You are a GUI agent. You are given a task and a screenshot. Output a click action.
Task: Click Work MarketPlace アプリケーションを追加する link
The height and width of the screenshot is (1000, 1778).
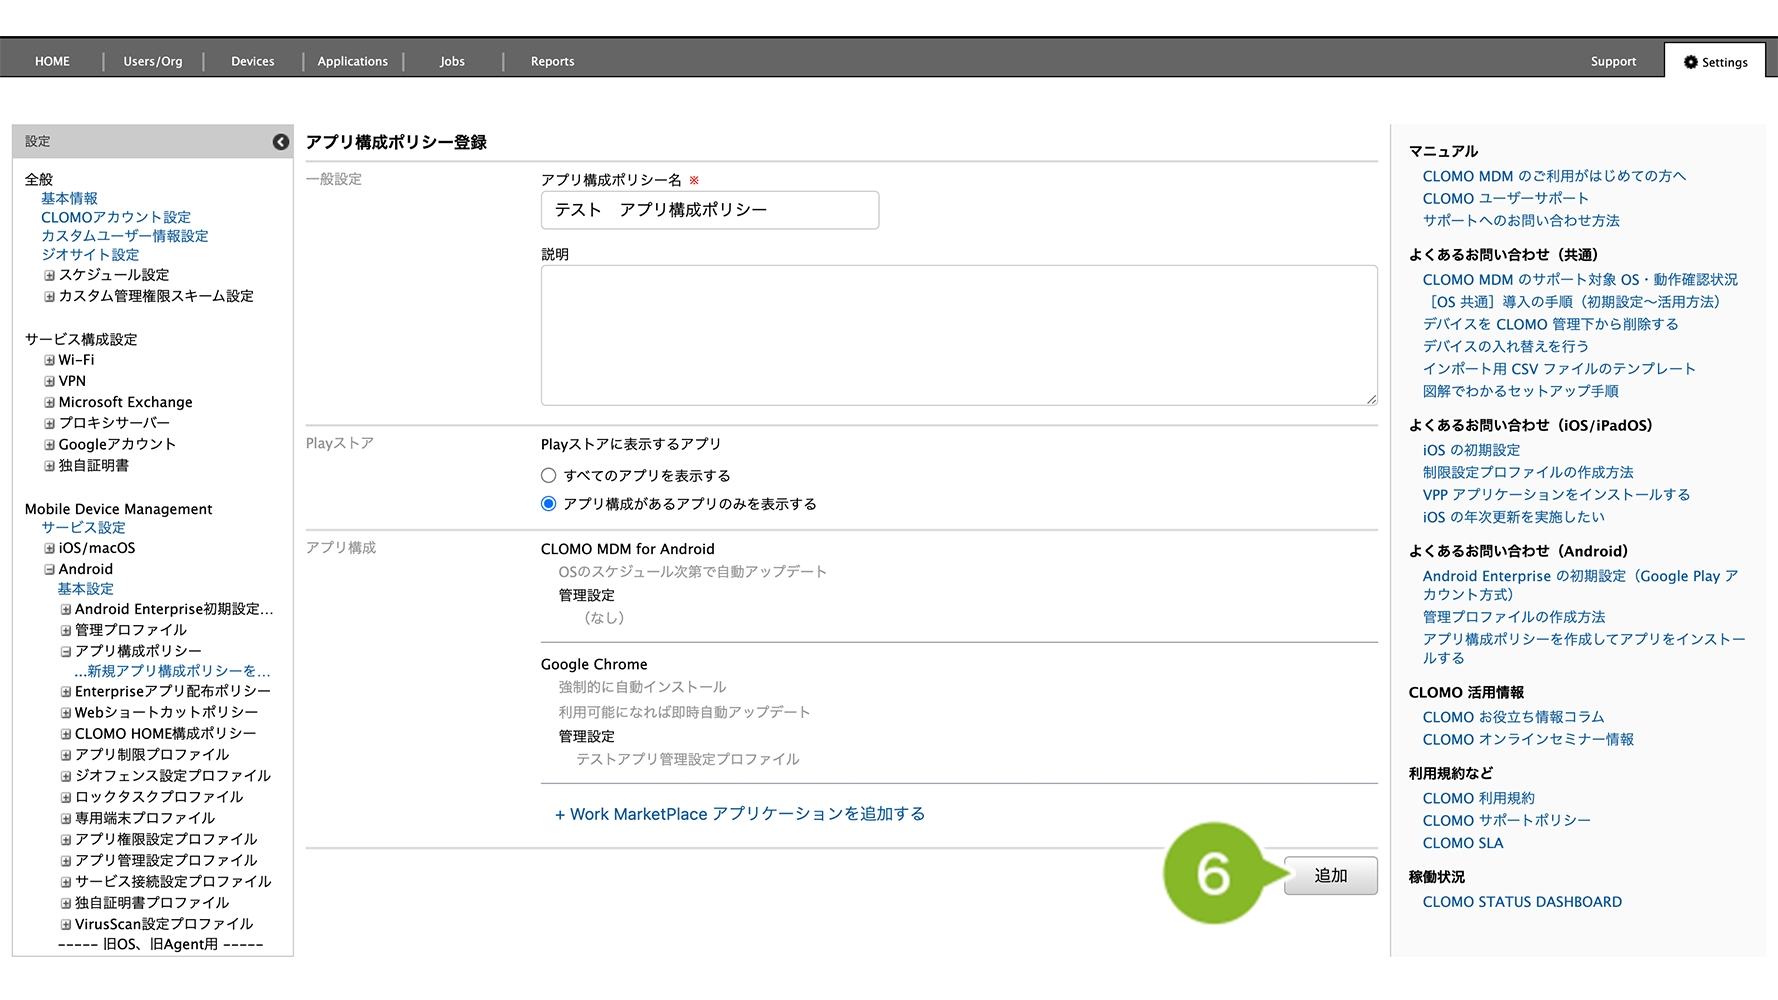(x=740, y=814)
